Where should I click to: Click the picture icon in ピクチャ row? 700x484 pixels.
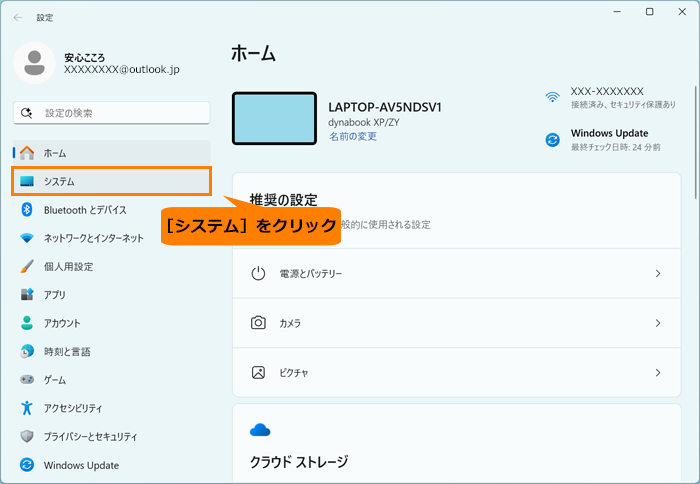pos(258,372)
